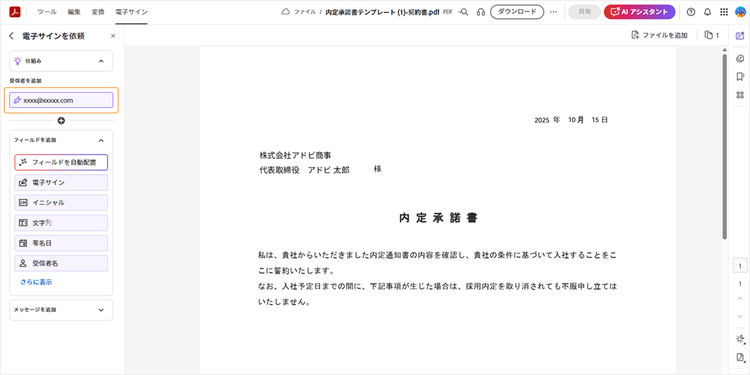Screen dimensions: 750x375
Task: Select the 受信者名 field
Action: [x=61, y=263]
